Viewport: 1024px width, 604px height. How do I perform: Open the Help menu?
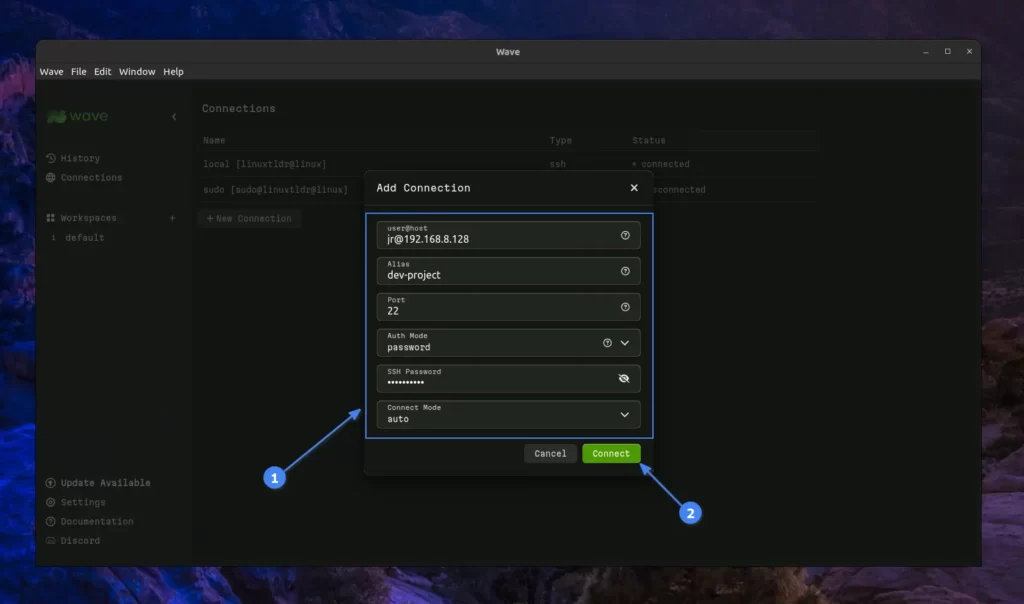click(174, 72)
